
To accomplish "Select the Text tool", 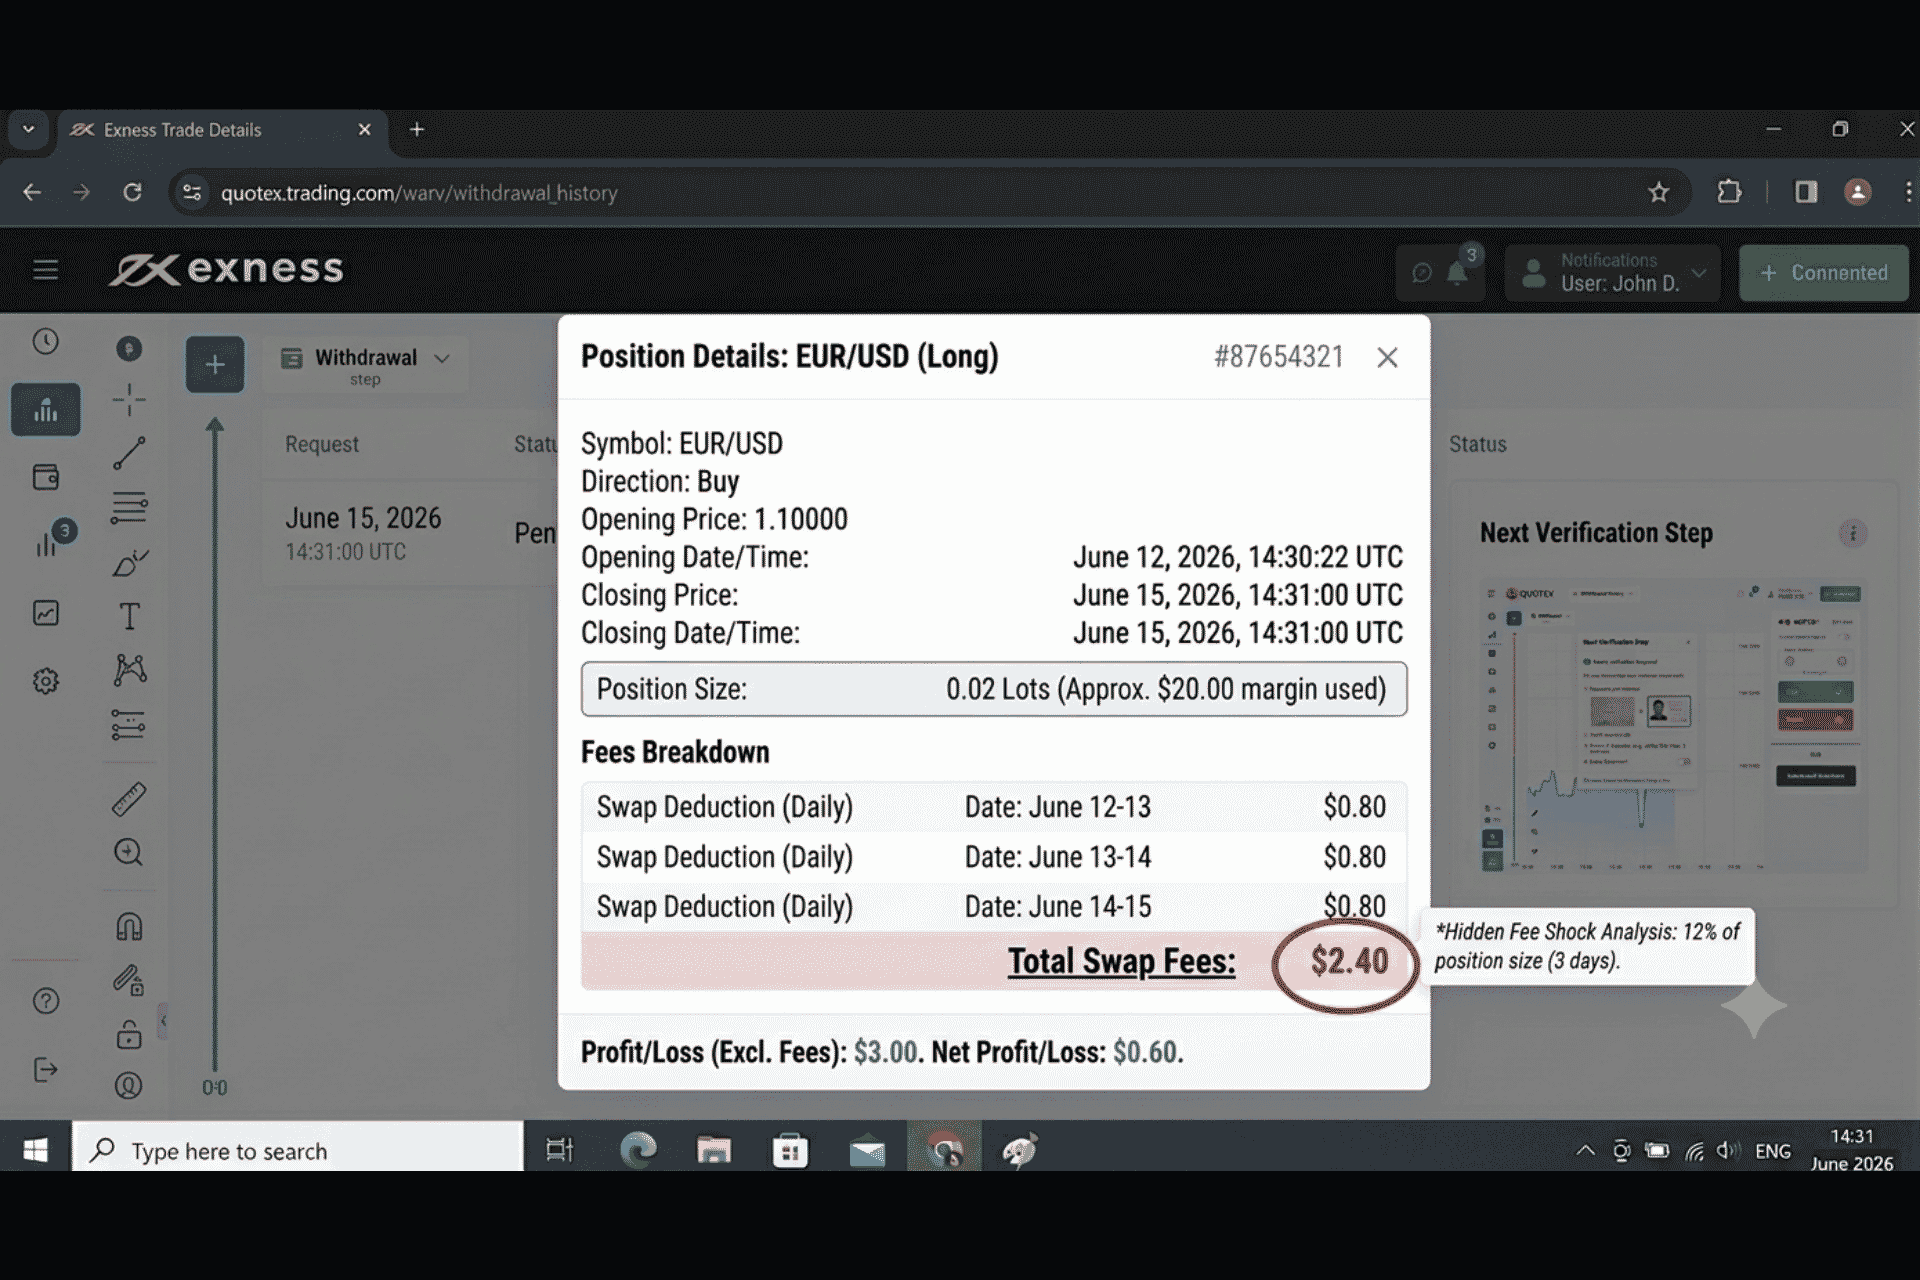I will click(x=129, y=616).
